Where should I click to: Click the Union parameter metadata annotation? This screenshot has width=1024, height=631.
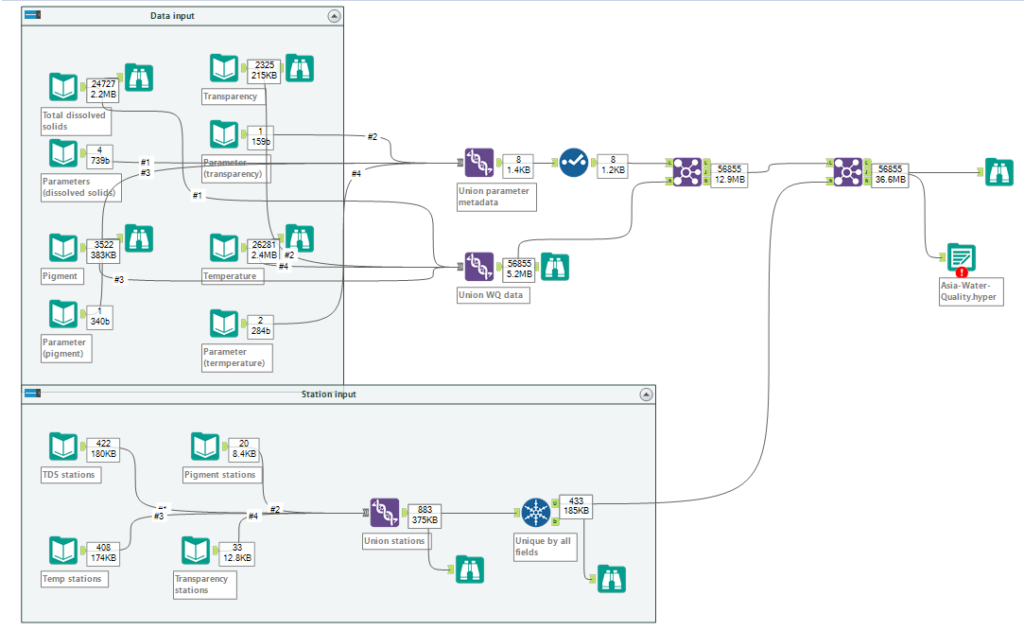click(497, 197)
